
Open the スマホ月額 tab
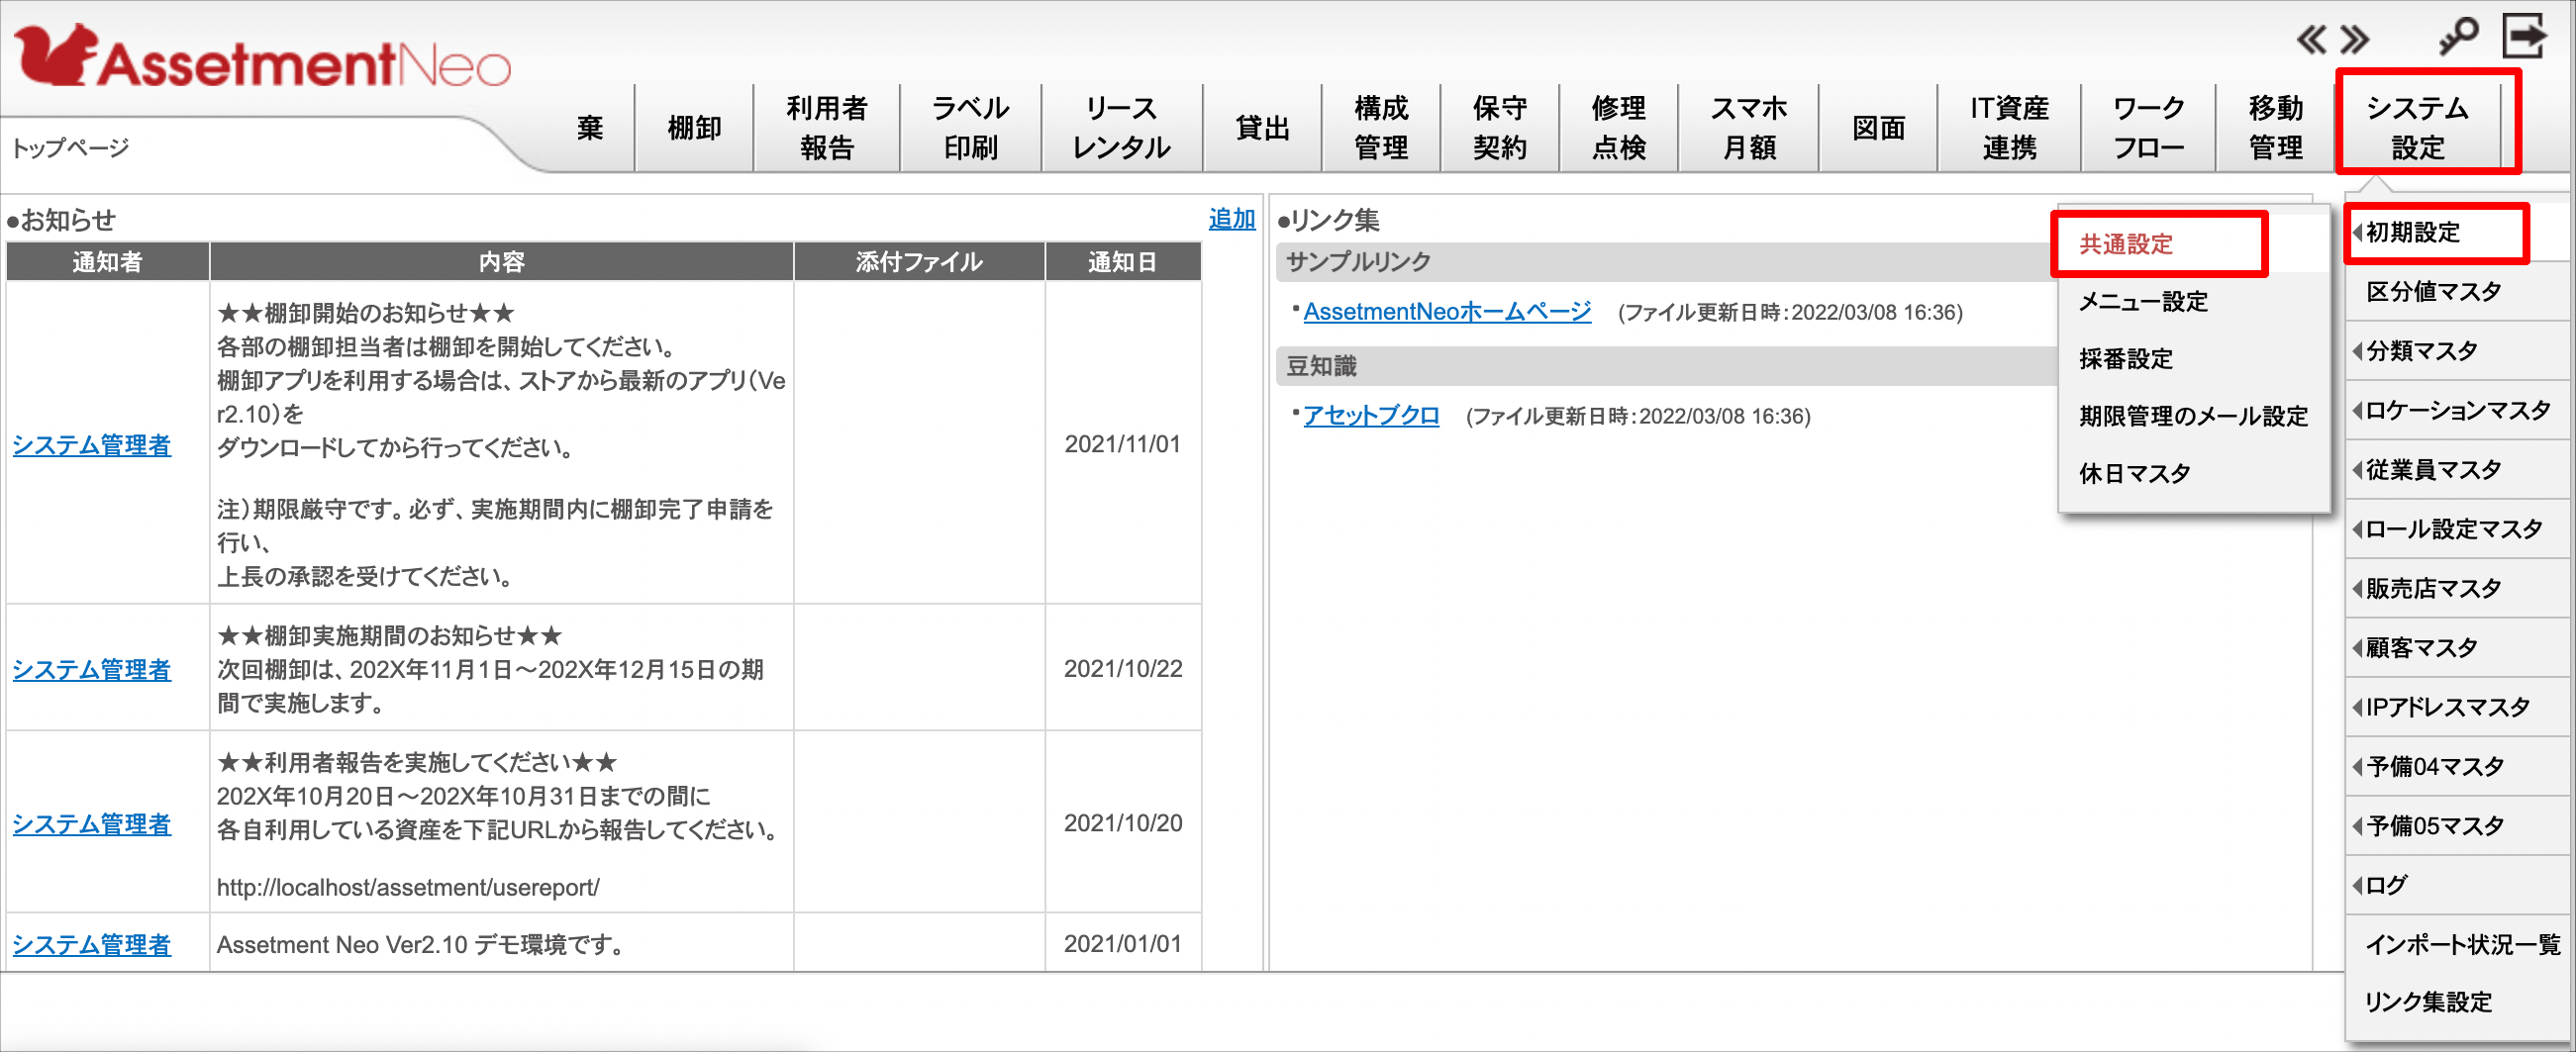(1749, 128)
